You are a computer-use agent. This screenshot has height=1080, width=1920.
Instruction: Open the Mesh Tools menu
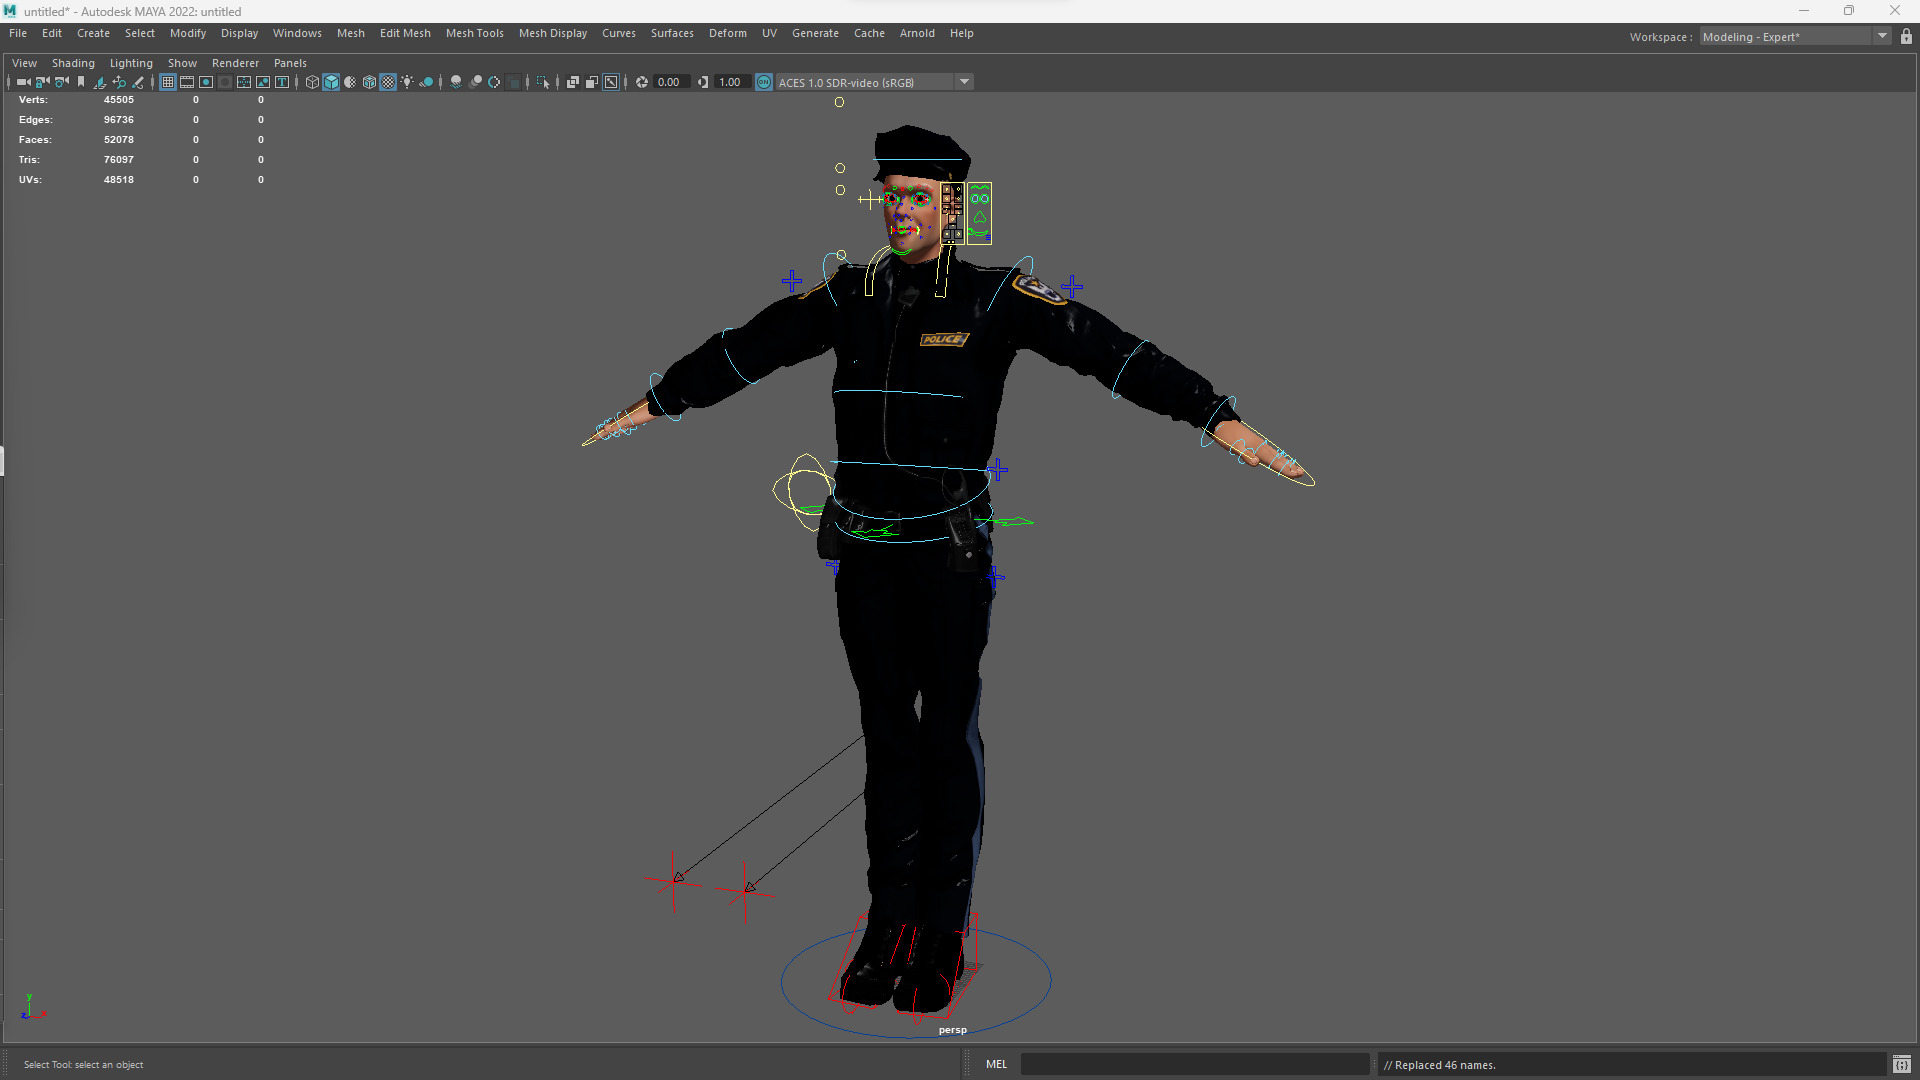[474, 33]
